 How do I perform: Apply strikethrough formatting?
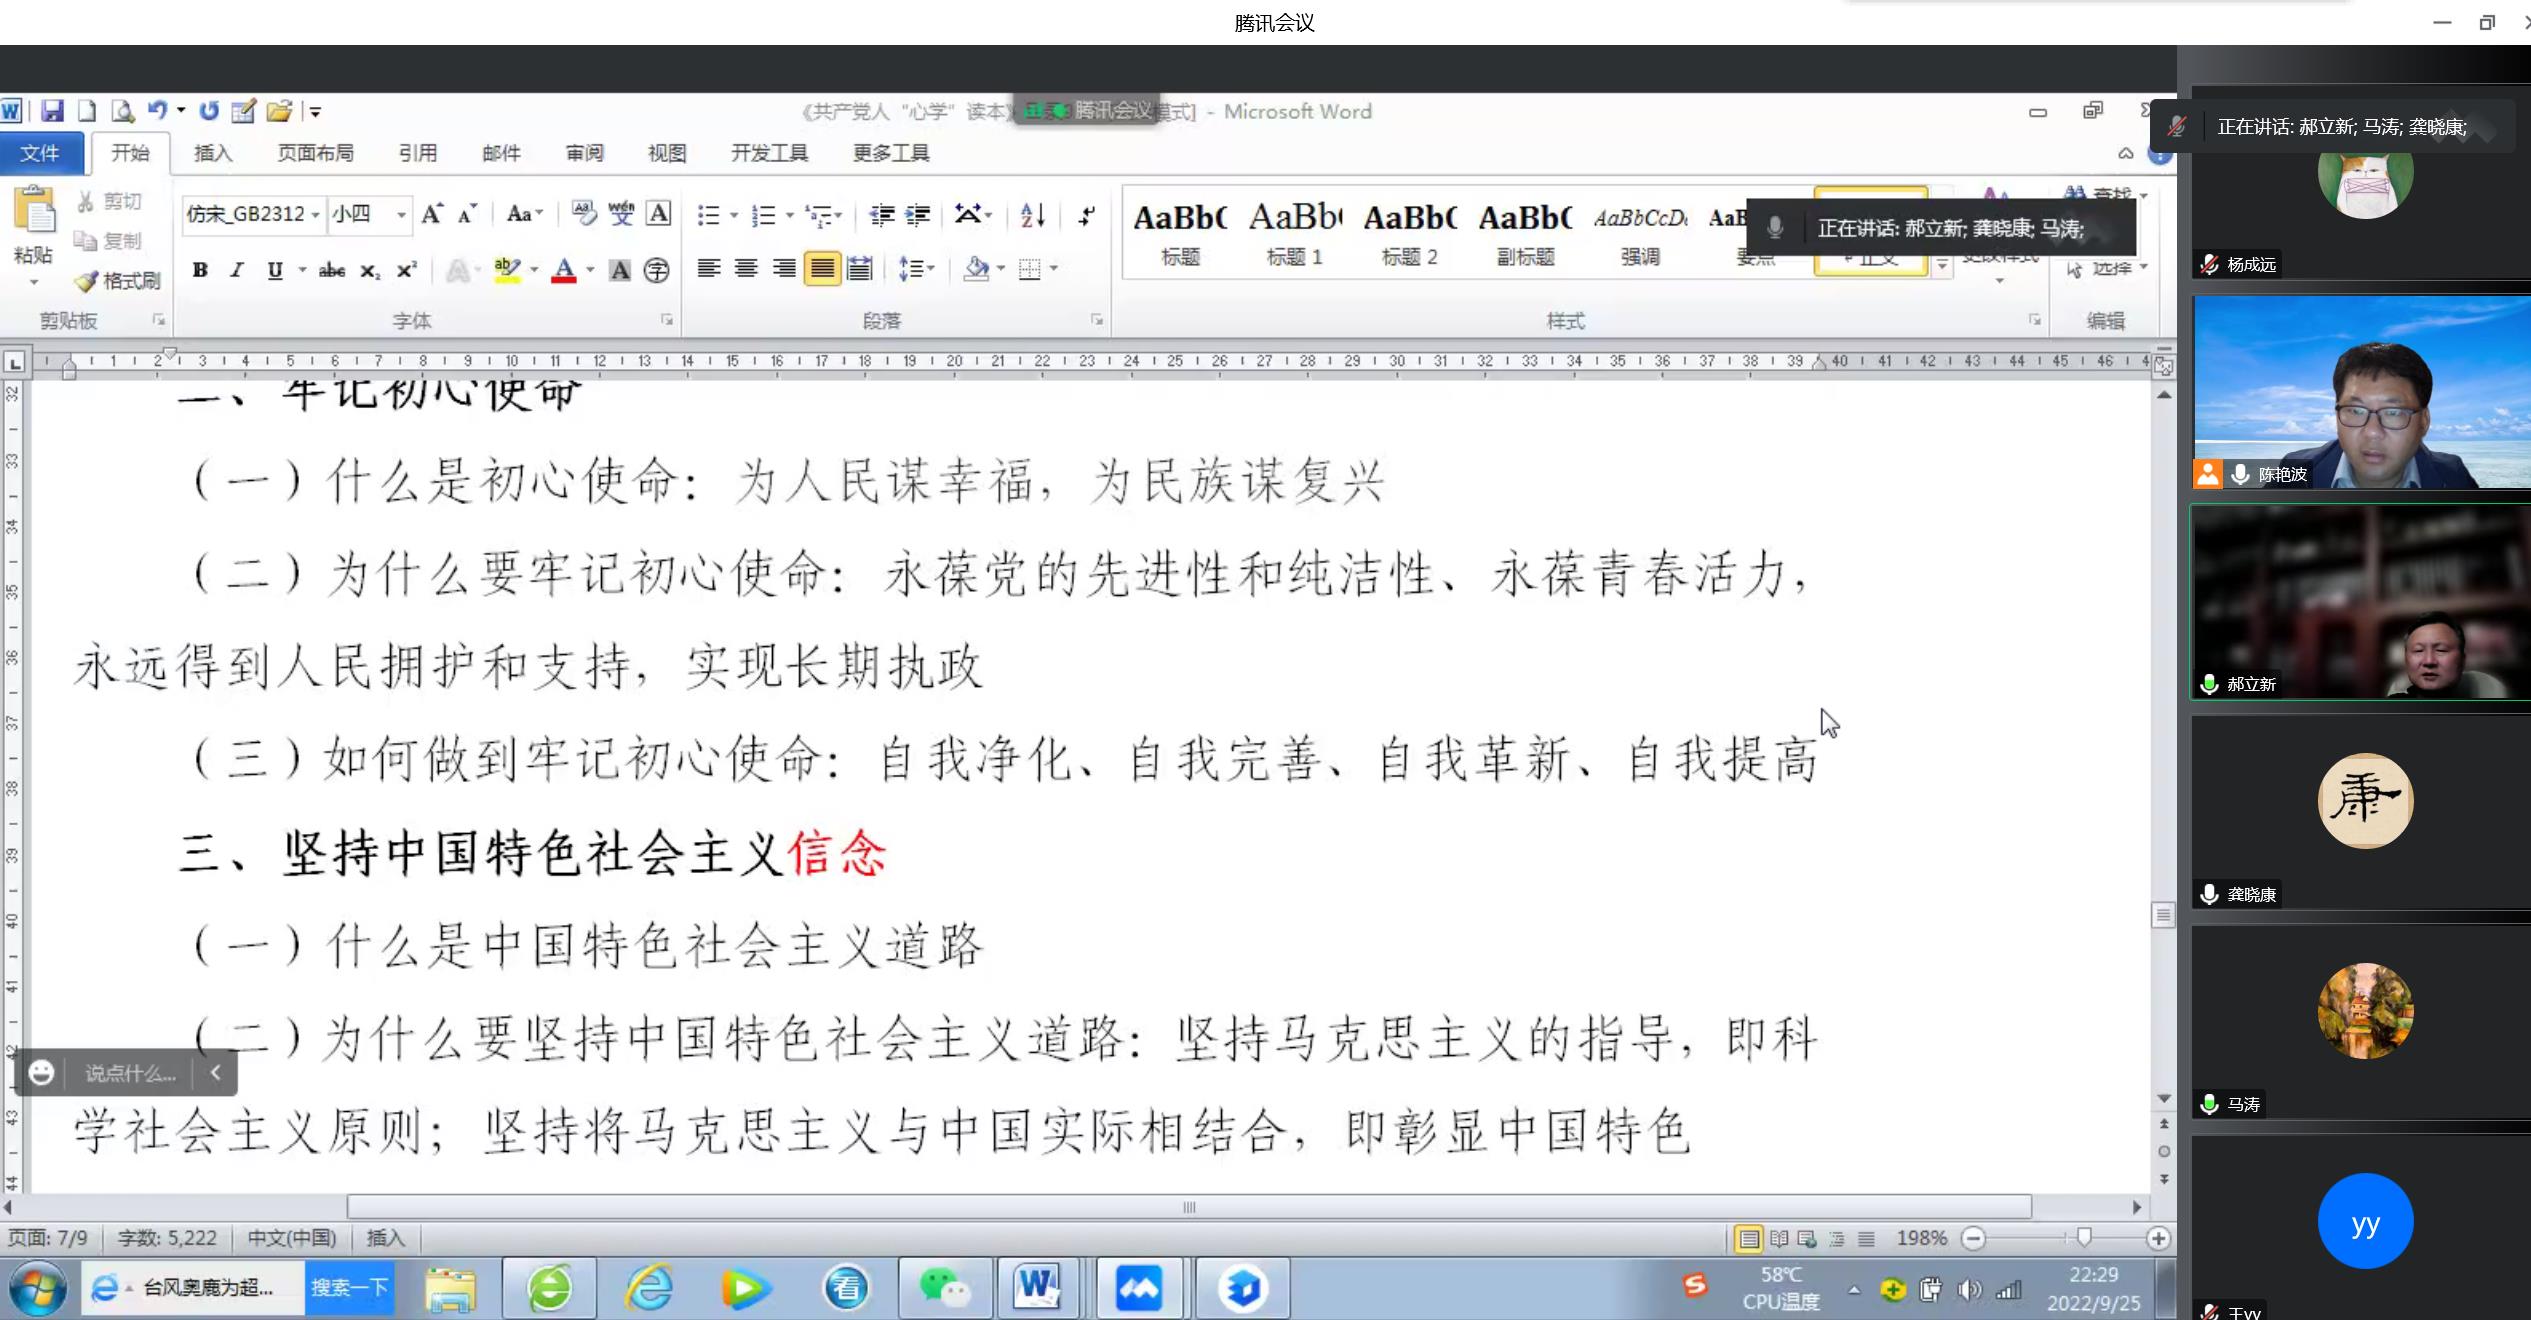point(331,270)
